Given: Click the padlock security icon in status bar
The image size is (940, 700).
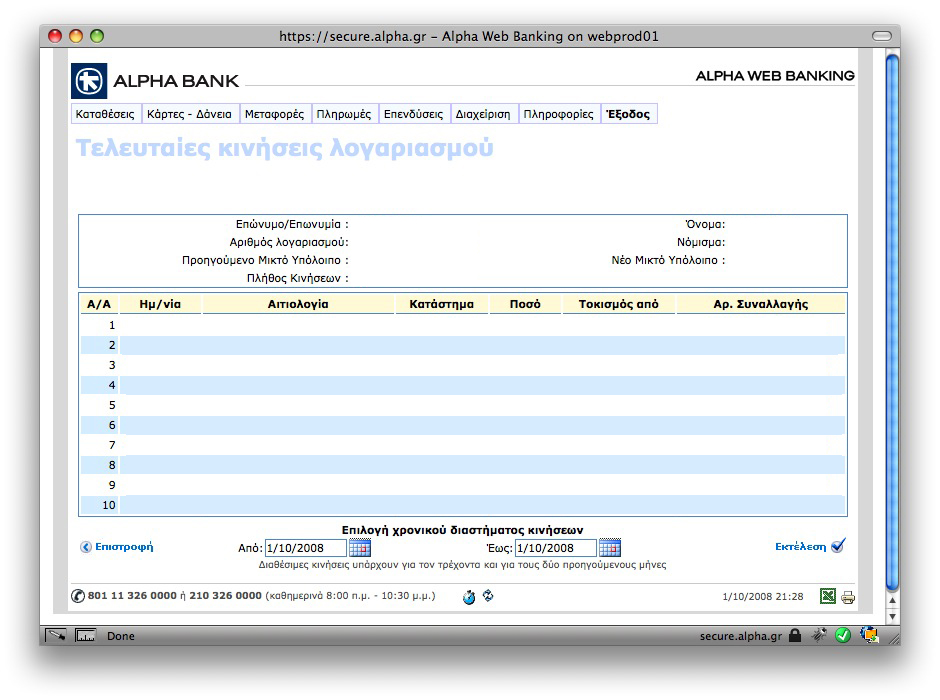Looking at the screenshot, I should tap(795, 635).
